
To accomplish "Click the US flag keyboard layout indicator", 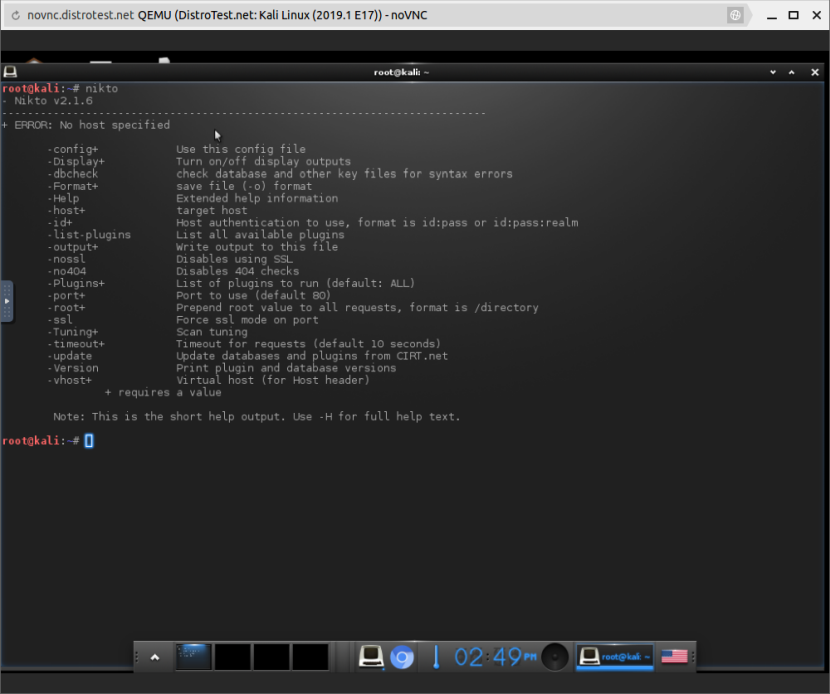I will pyautogui.click(x=675, y=657).
